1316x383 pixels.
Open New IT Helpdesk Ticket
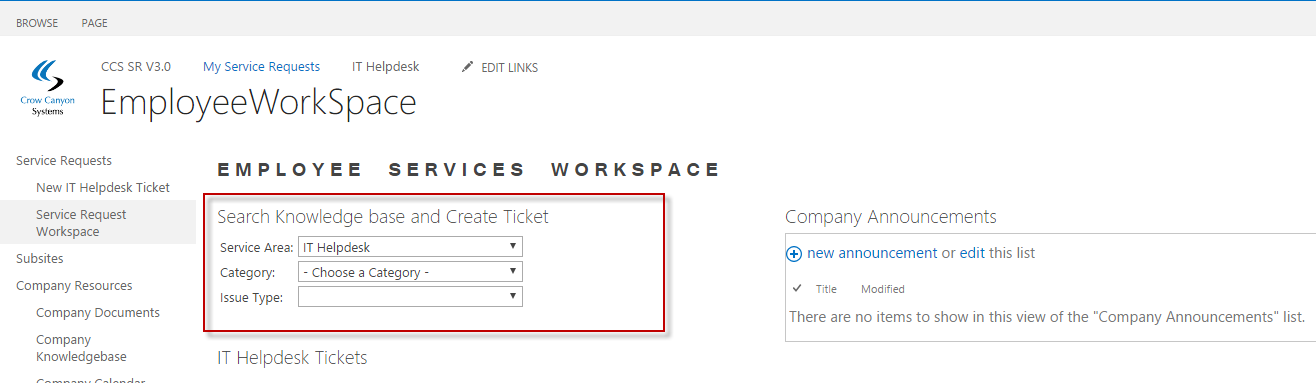[103, 187]
